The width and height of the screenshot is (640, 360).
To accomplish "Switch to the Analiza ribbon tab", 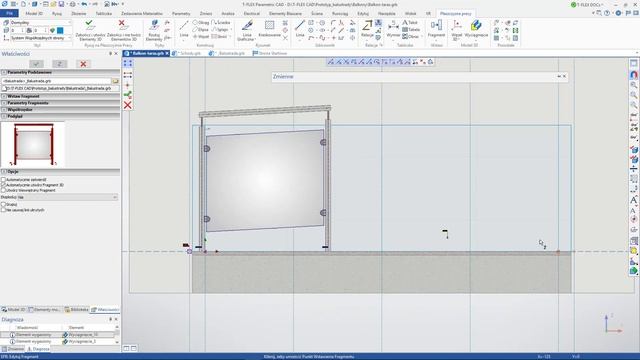I will point(228,13).
